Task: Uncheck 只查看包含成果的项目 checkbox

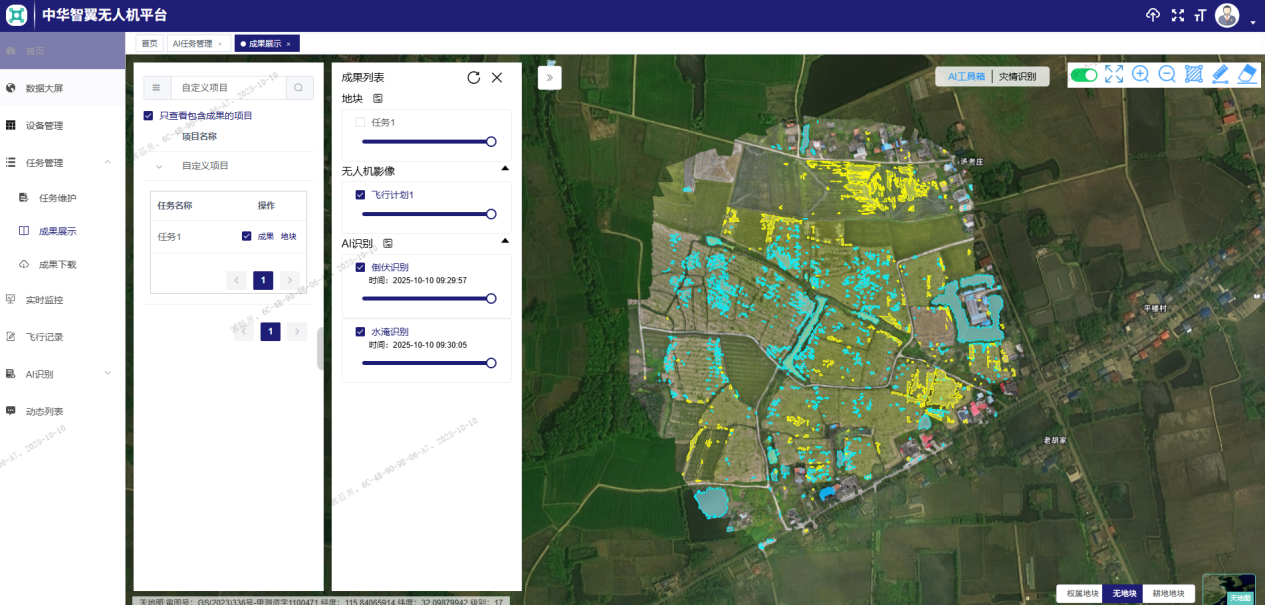Action: 149,116
